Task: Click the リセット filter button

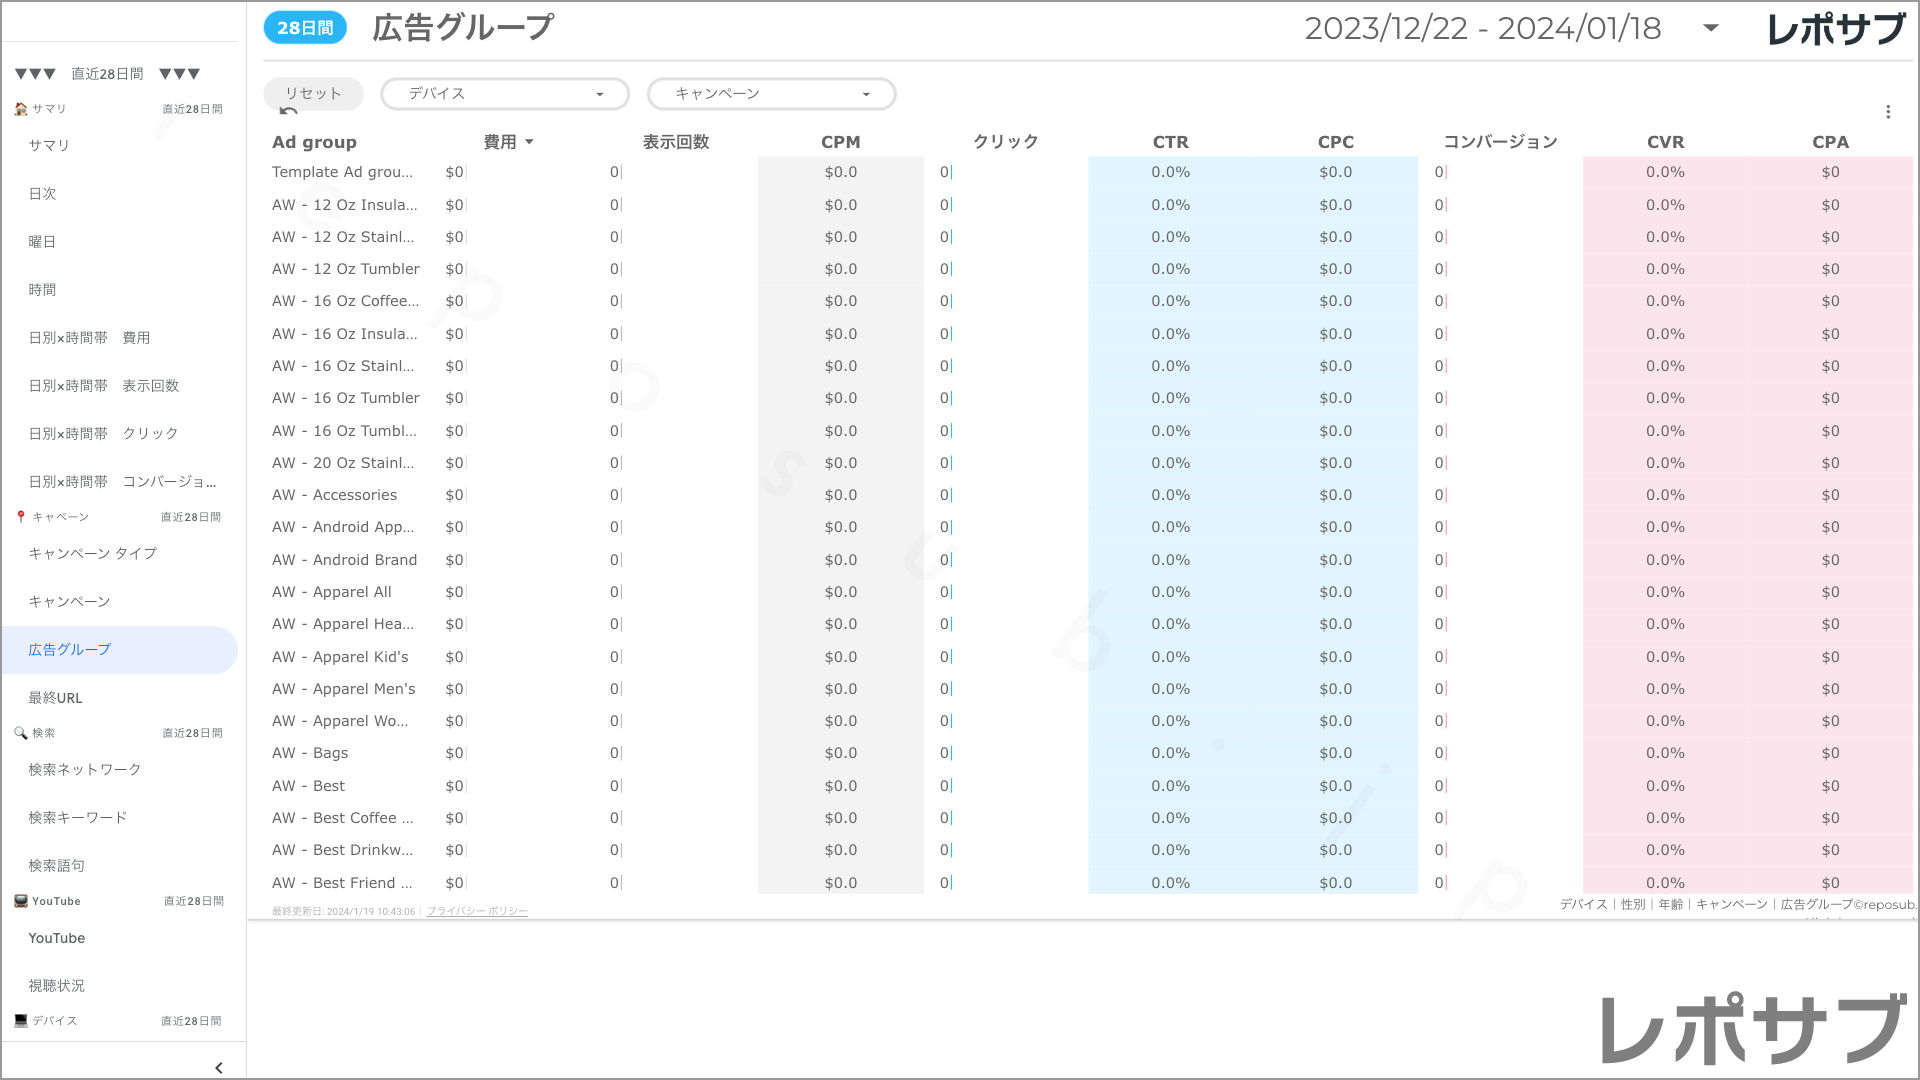Action: click(313, 93)
